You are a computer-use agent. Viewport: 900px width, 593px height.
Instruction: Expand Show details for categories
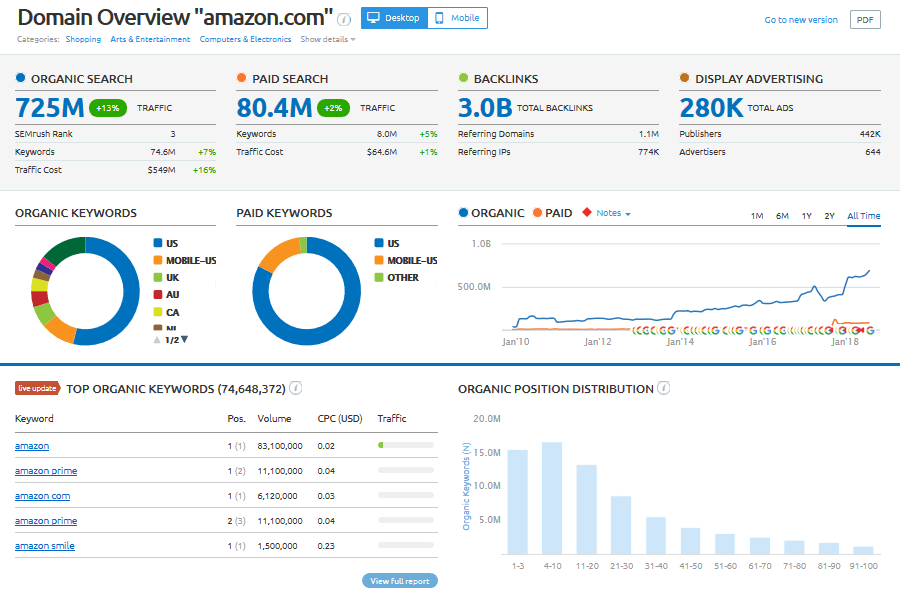click(x=328, y=39)
